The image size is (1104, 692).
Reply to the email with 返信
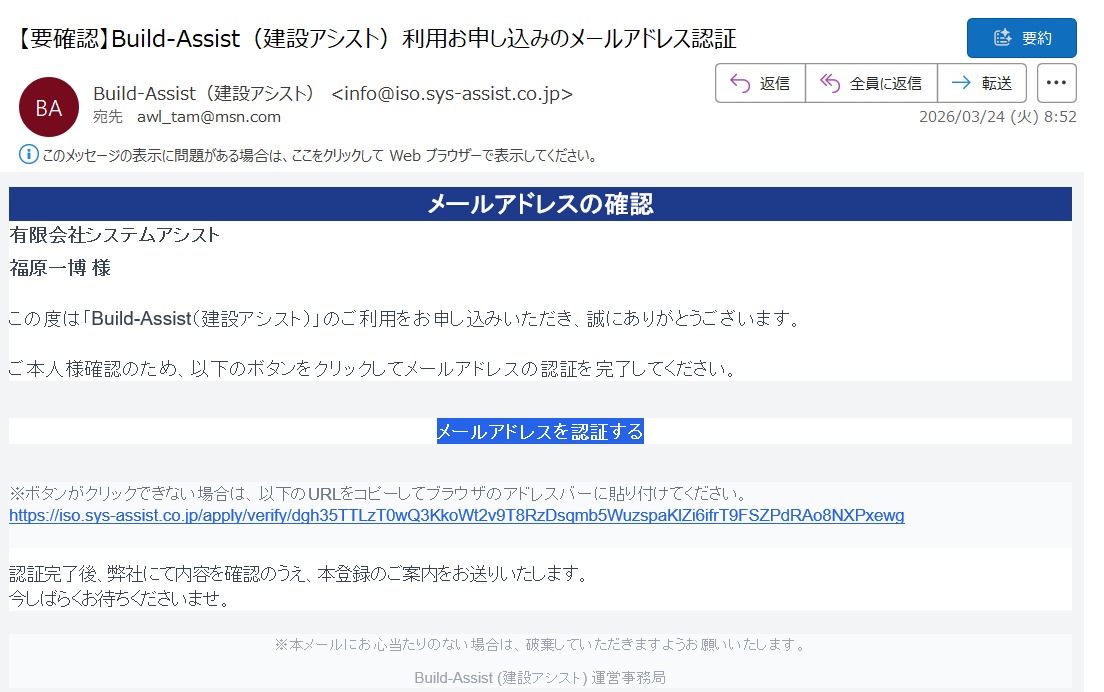[x=760, y=83]
